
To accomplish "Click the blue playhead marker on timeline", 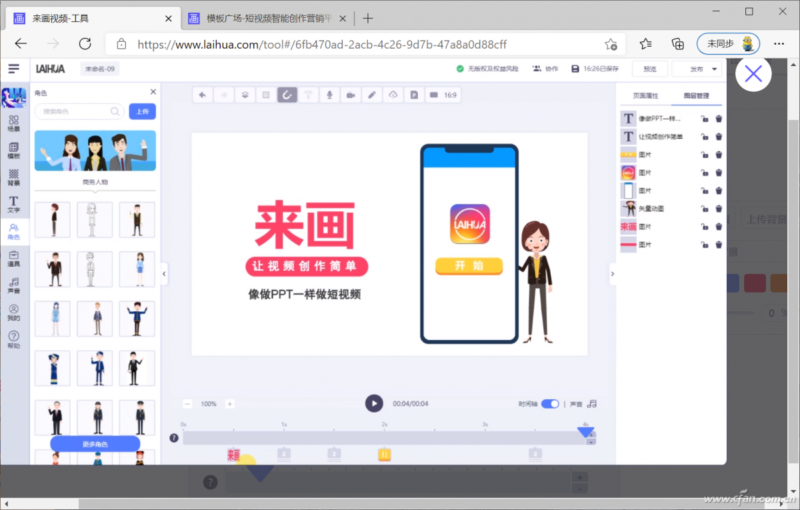I will click(x=585, y=431).
